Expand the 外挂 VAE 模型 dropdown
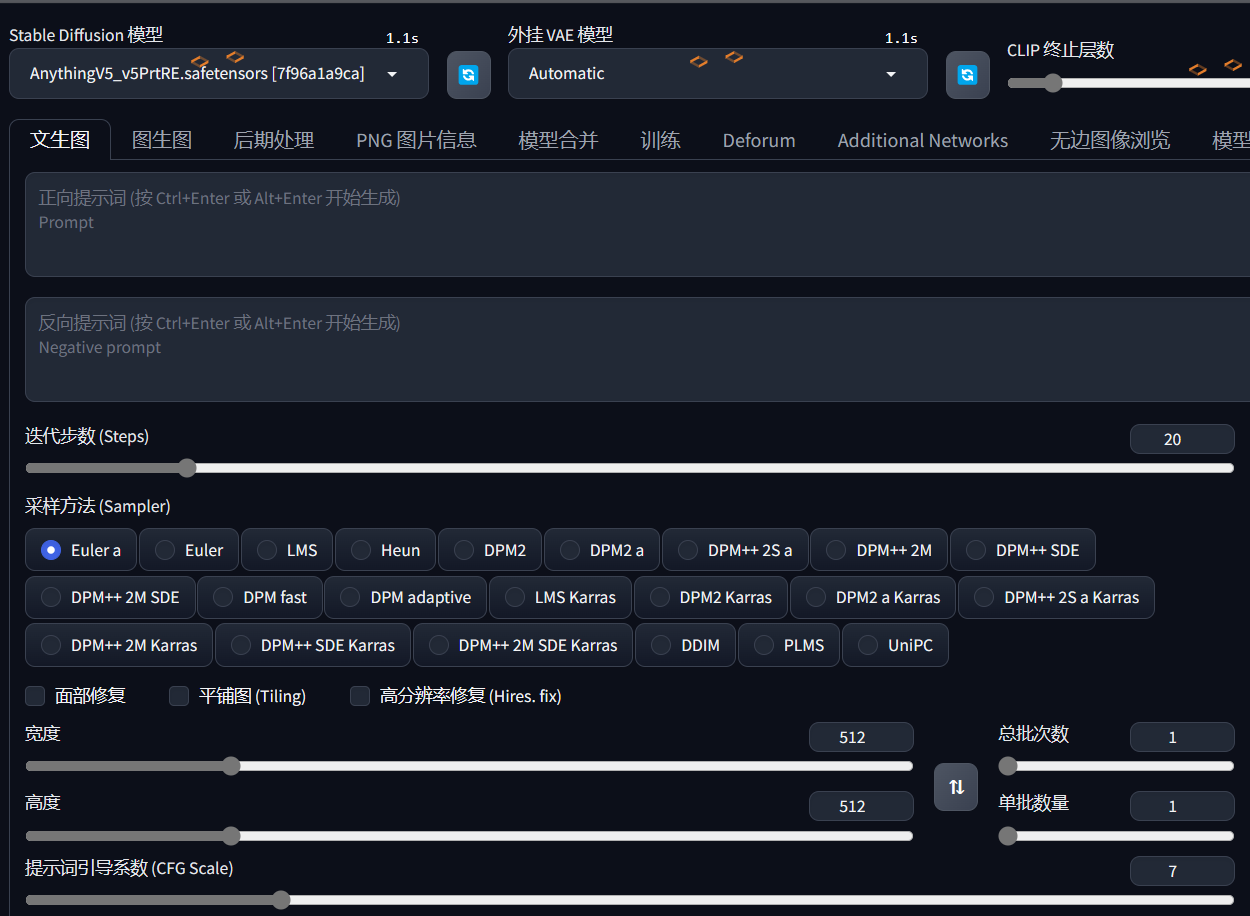The width and height of the screenshot is (1250, 916). point(717,74)
